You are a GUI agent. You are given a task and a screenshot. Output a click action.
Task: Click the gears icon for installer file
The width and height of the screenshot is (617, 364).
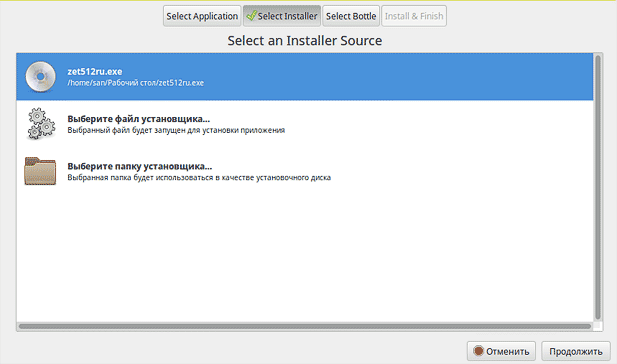tap(41, 124)
